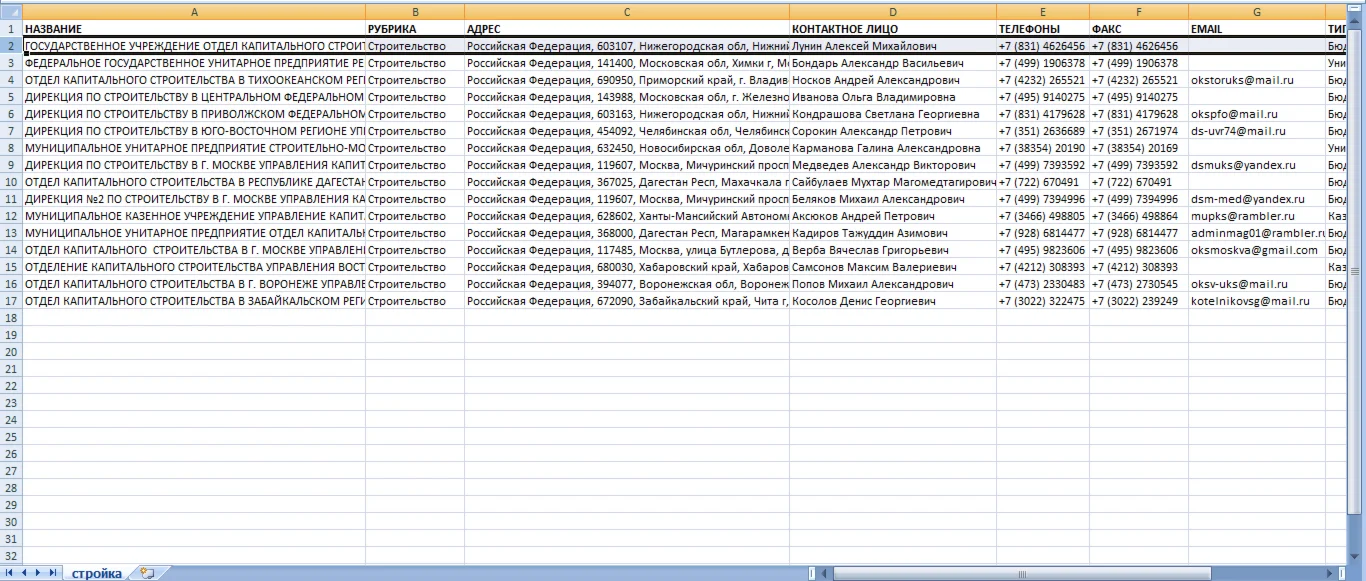Select fax cell +7 (3022) 239249
This screenshot has height=581, width=1366.
(1139, 301)
